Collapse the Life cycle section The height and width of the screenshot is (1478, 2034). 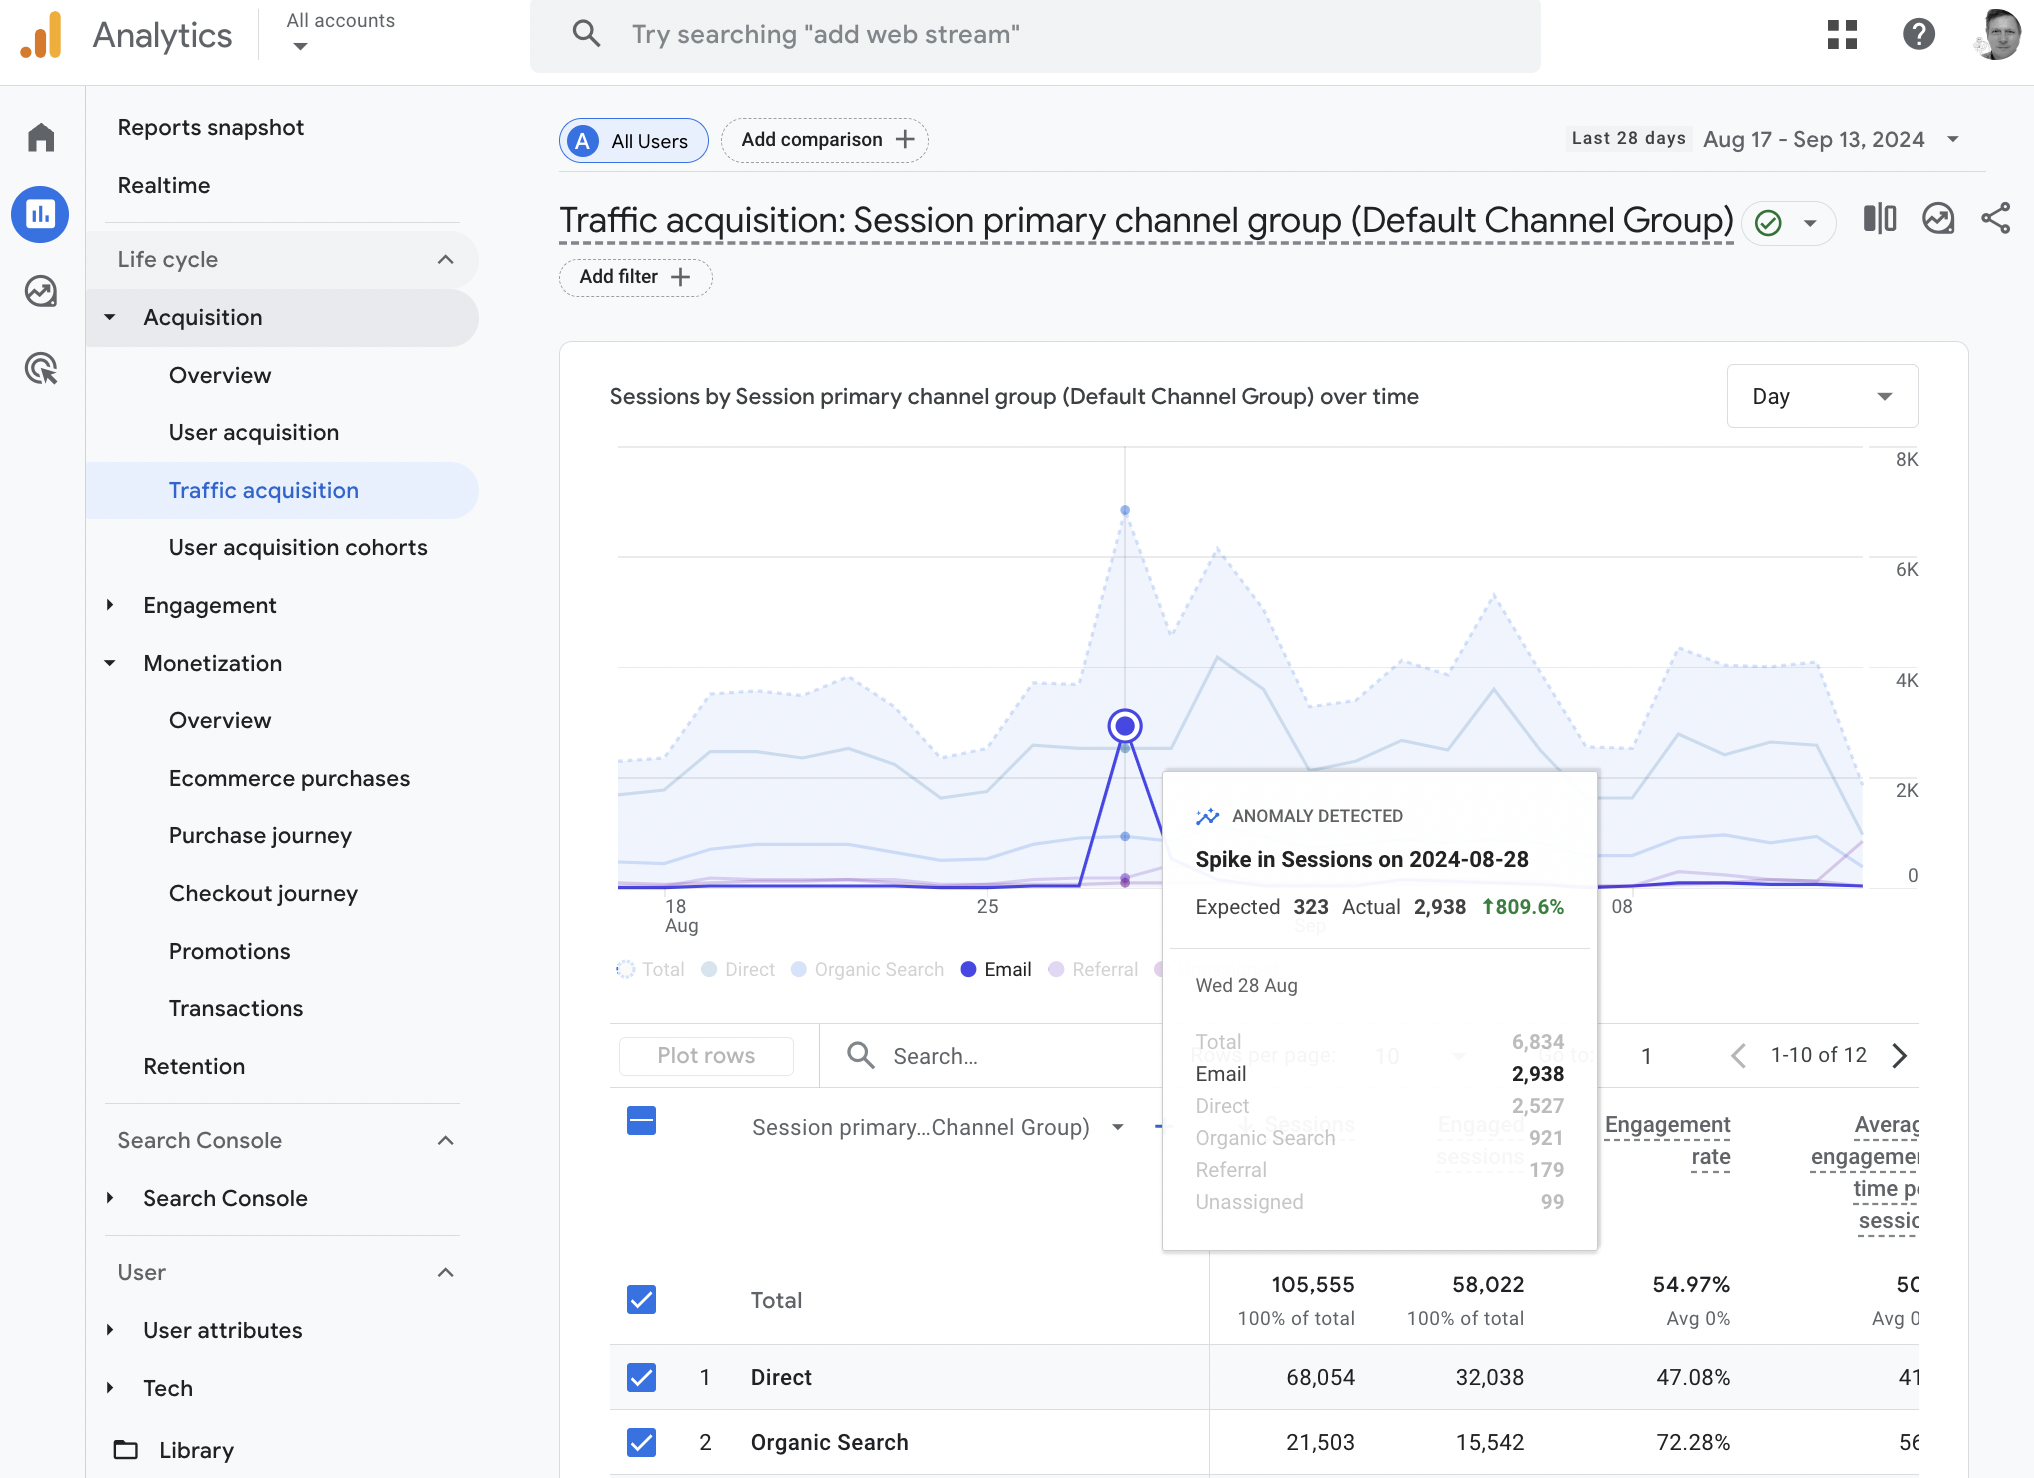[x=446, y=259]
